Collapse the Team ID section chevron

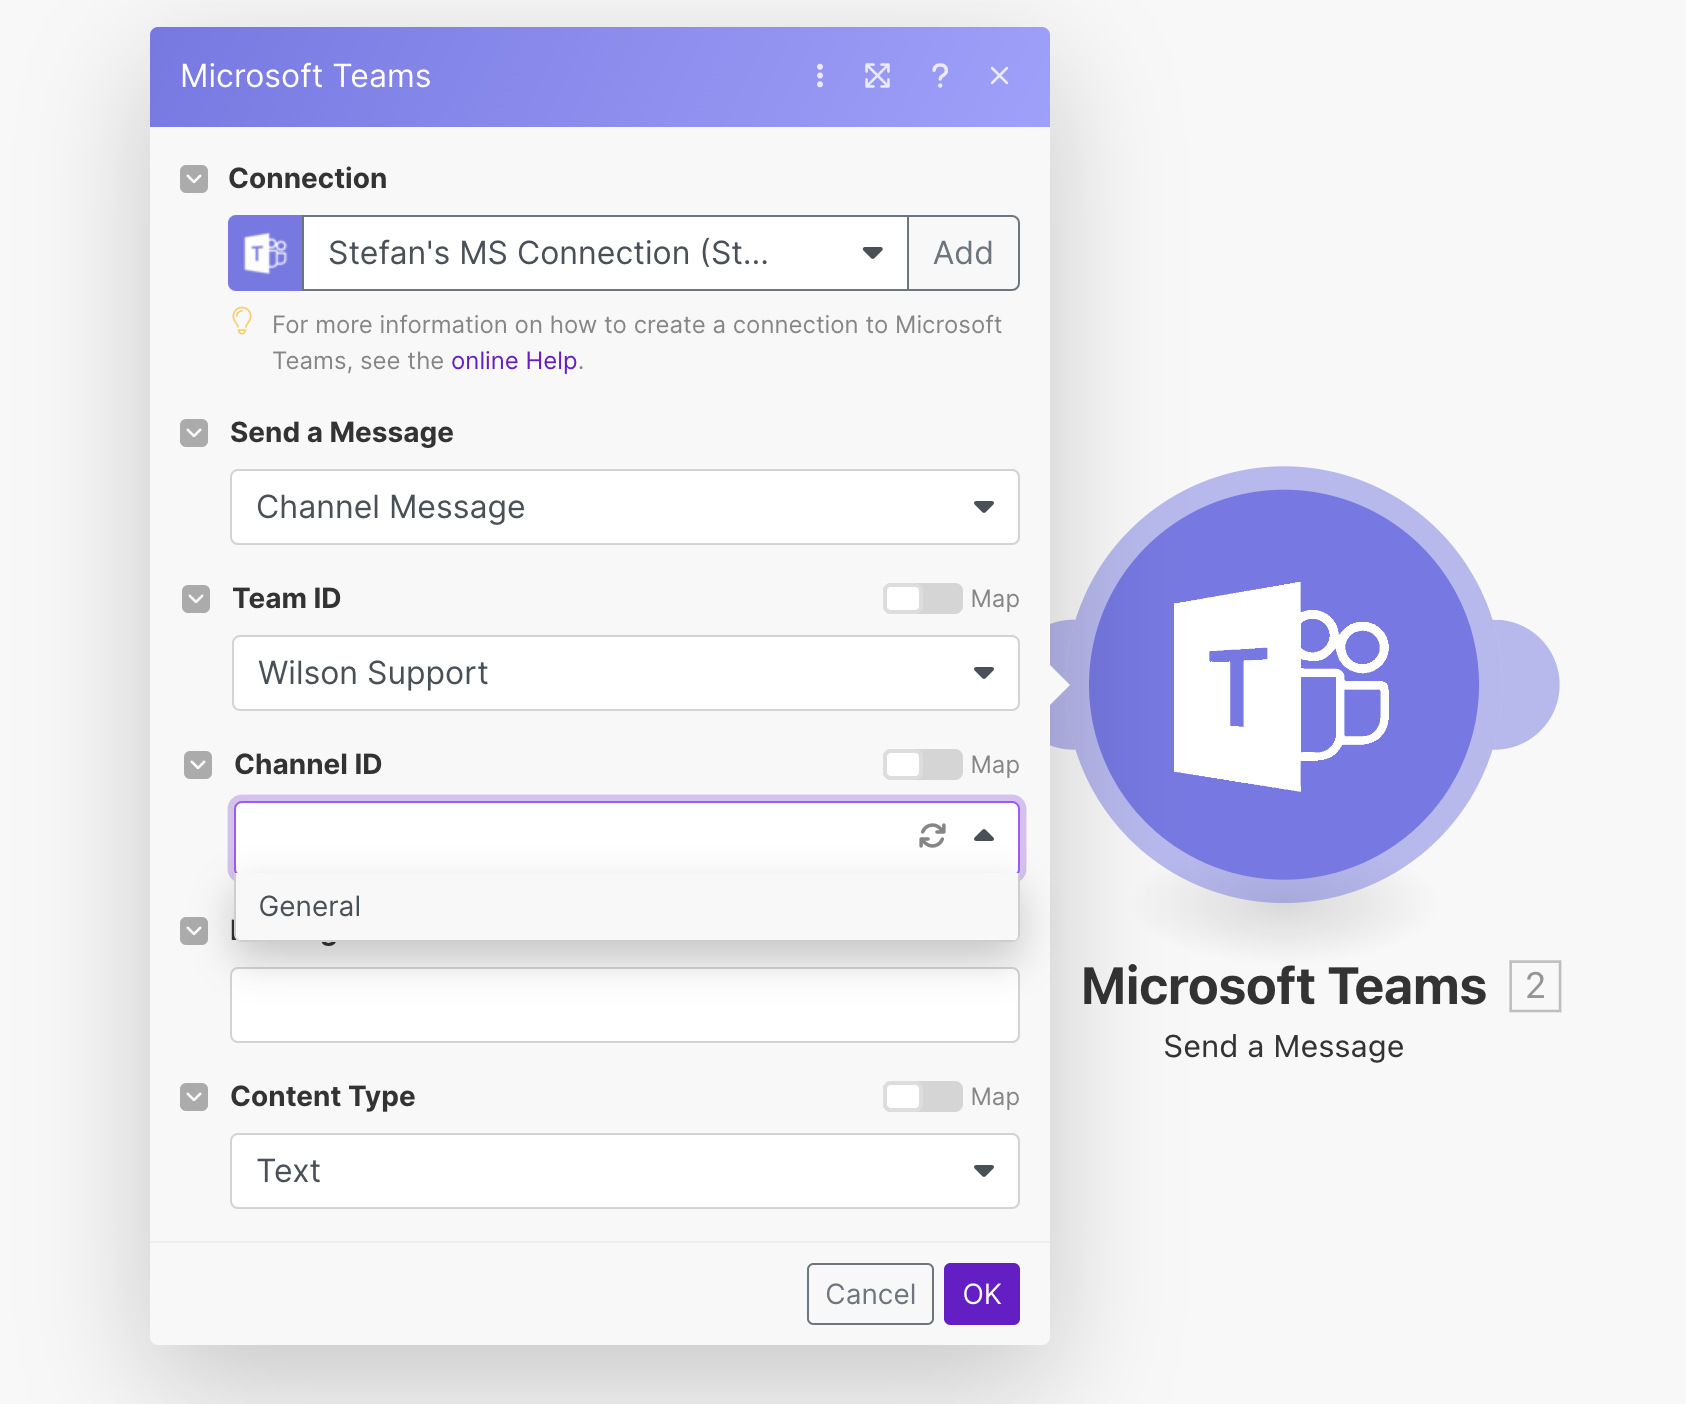click(196, 599)
